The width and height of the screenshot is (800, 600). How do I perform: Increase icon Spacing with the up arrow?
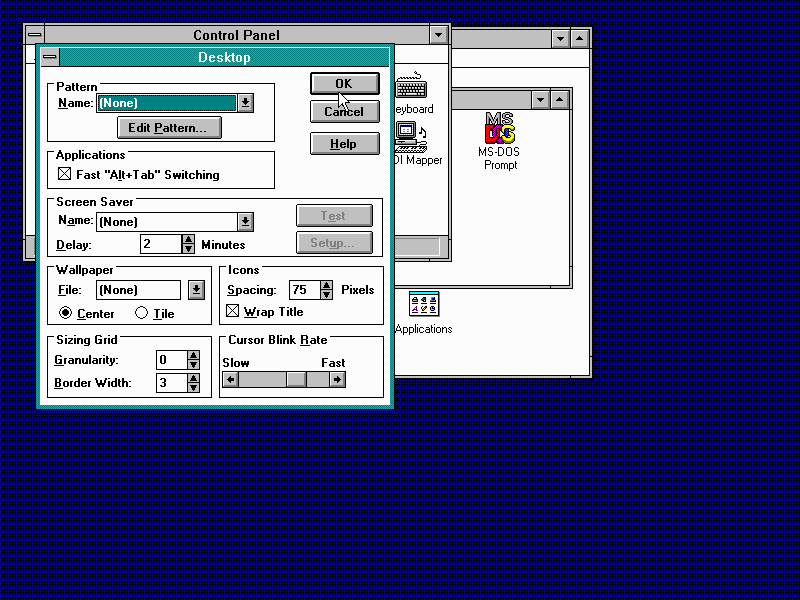click(x=326, y=285)
